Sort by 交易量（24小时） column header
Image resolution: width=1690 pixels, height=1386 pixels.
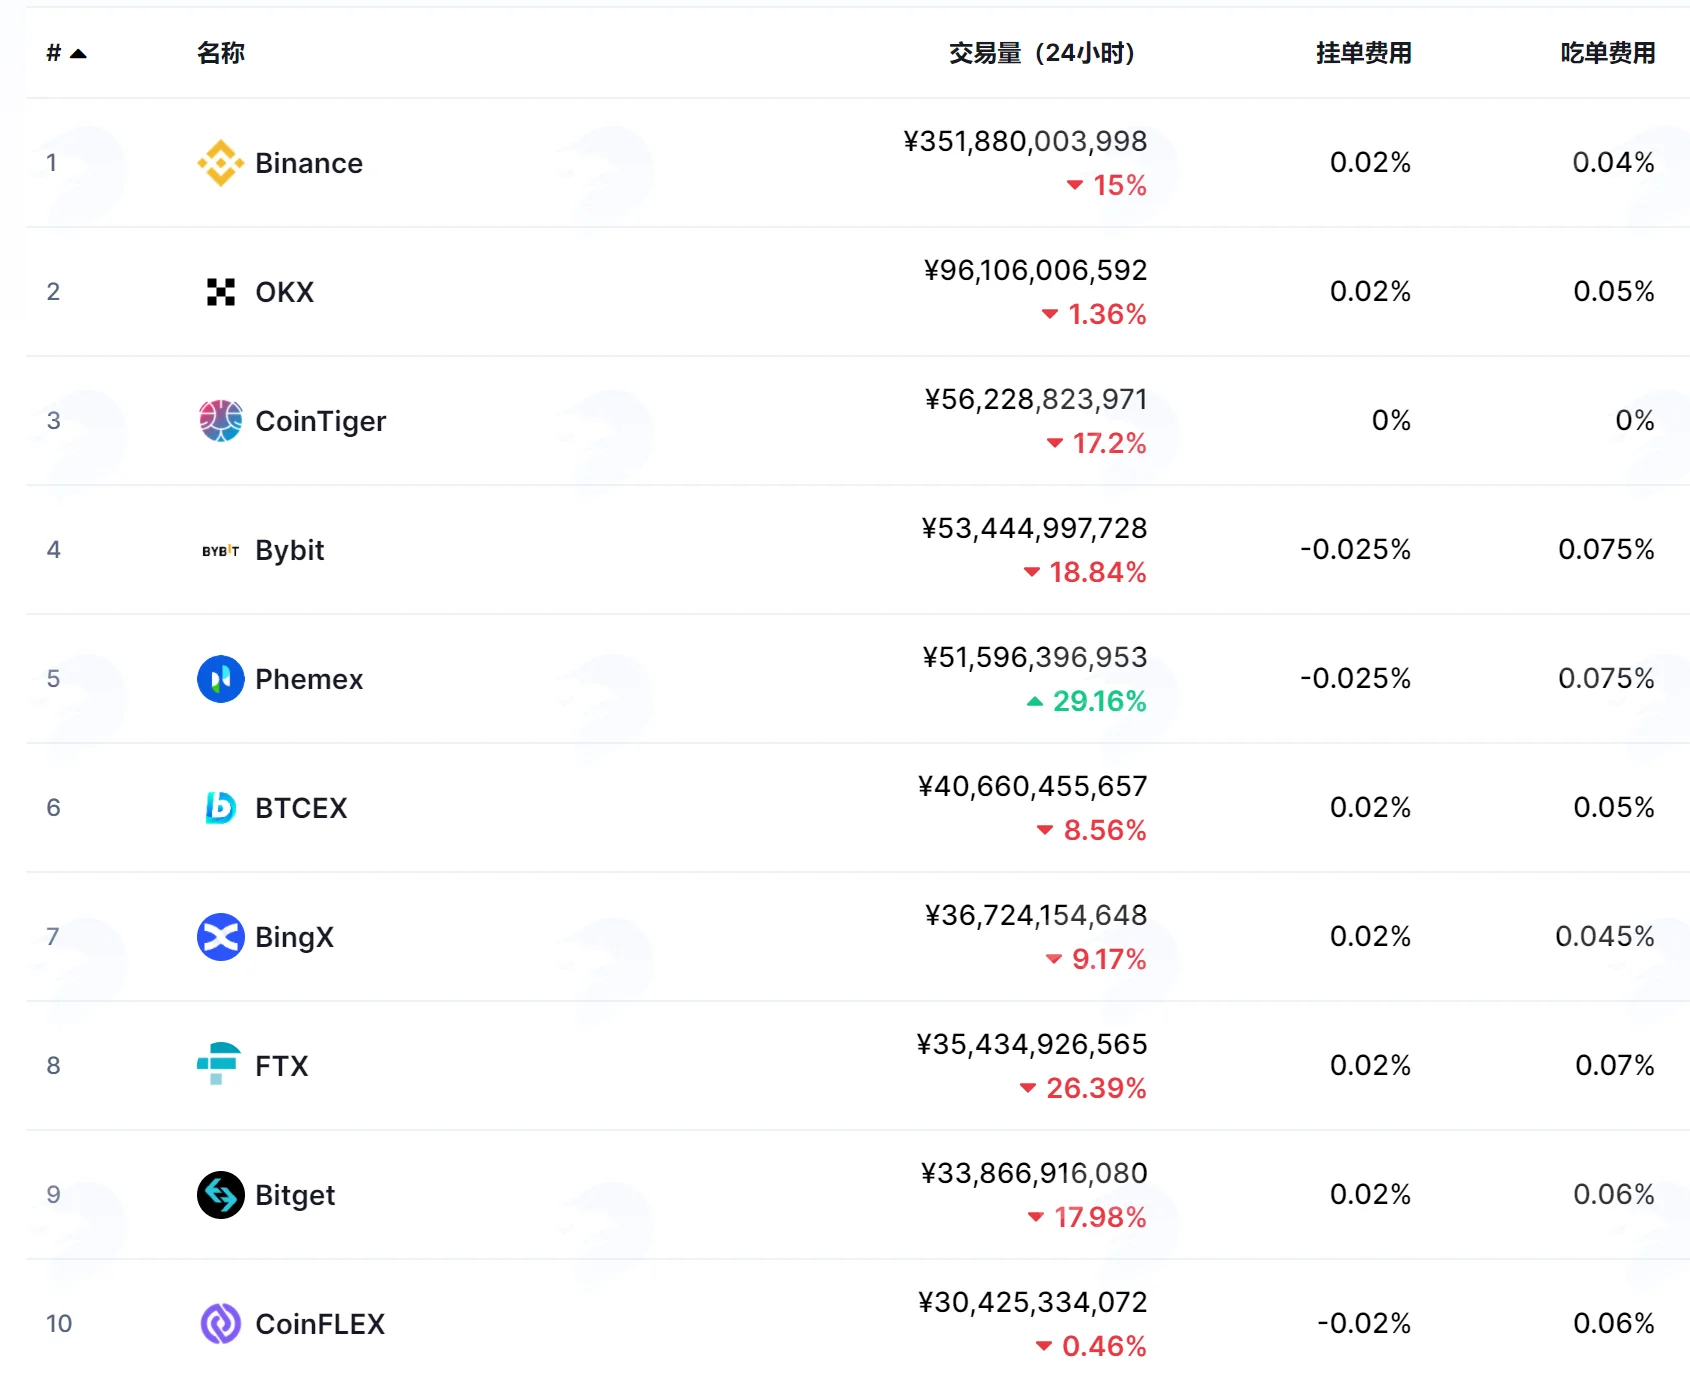click(x=1041, y=53)
